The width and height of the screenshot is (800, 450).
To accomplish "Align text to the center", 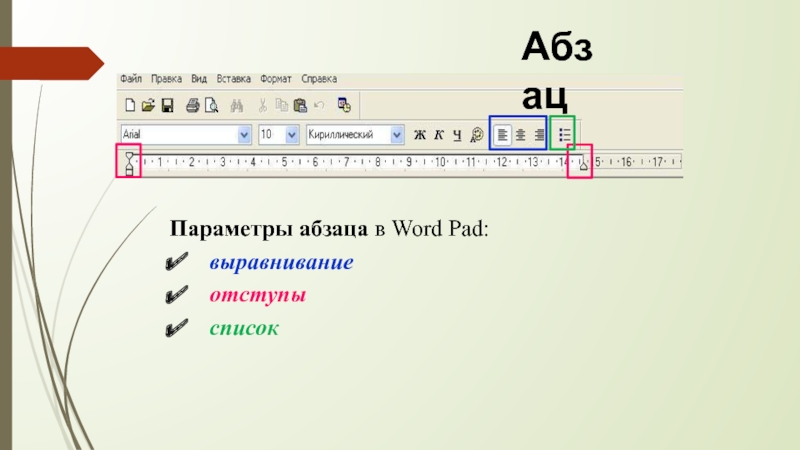I will coord(520,134).
